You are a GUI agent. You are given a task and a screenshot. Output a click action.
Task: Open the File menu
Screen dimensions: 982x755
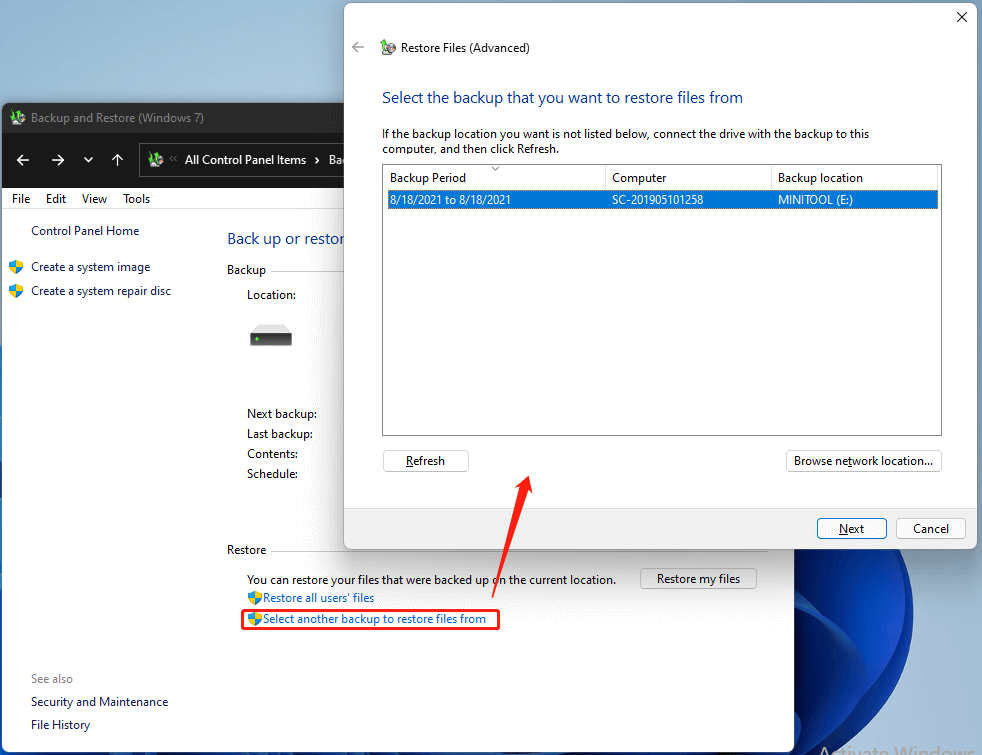click(x=21, y=198)
